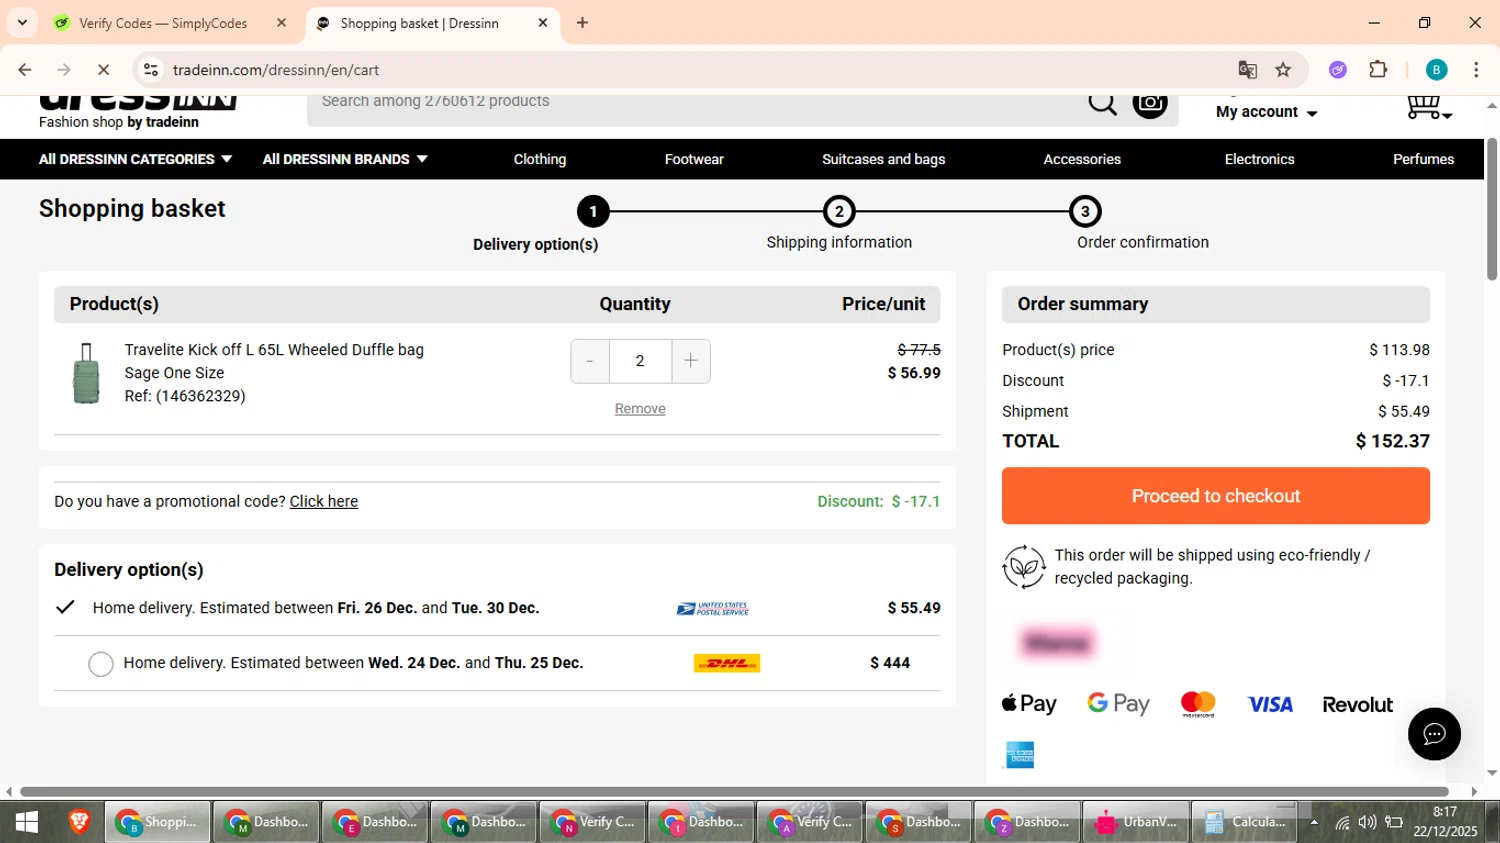This screenshot has height=843, width=1500.
Task: Click step 1 Delivery option(s) marker
Action: pyautogui.click(x=593, y=211)
